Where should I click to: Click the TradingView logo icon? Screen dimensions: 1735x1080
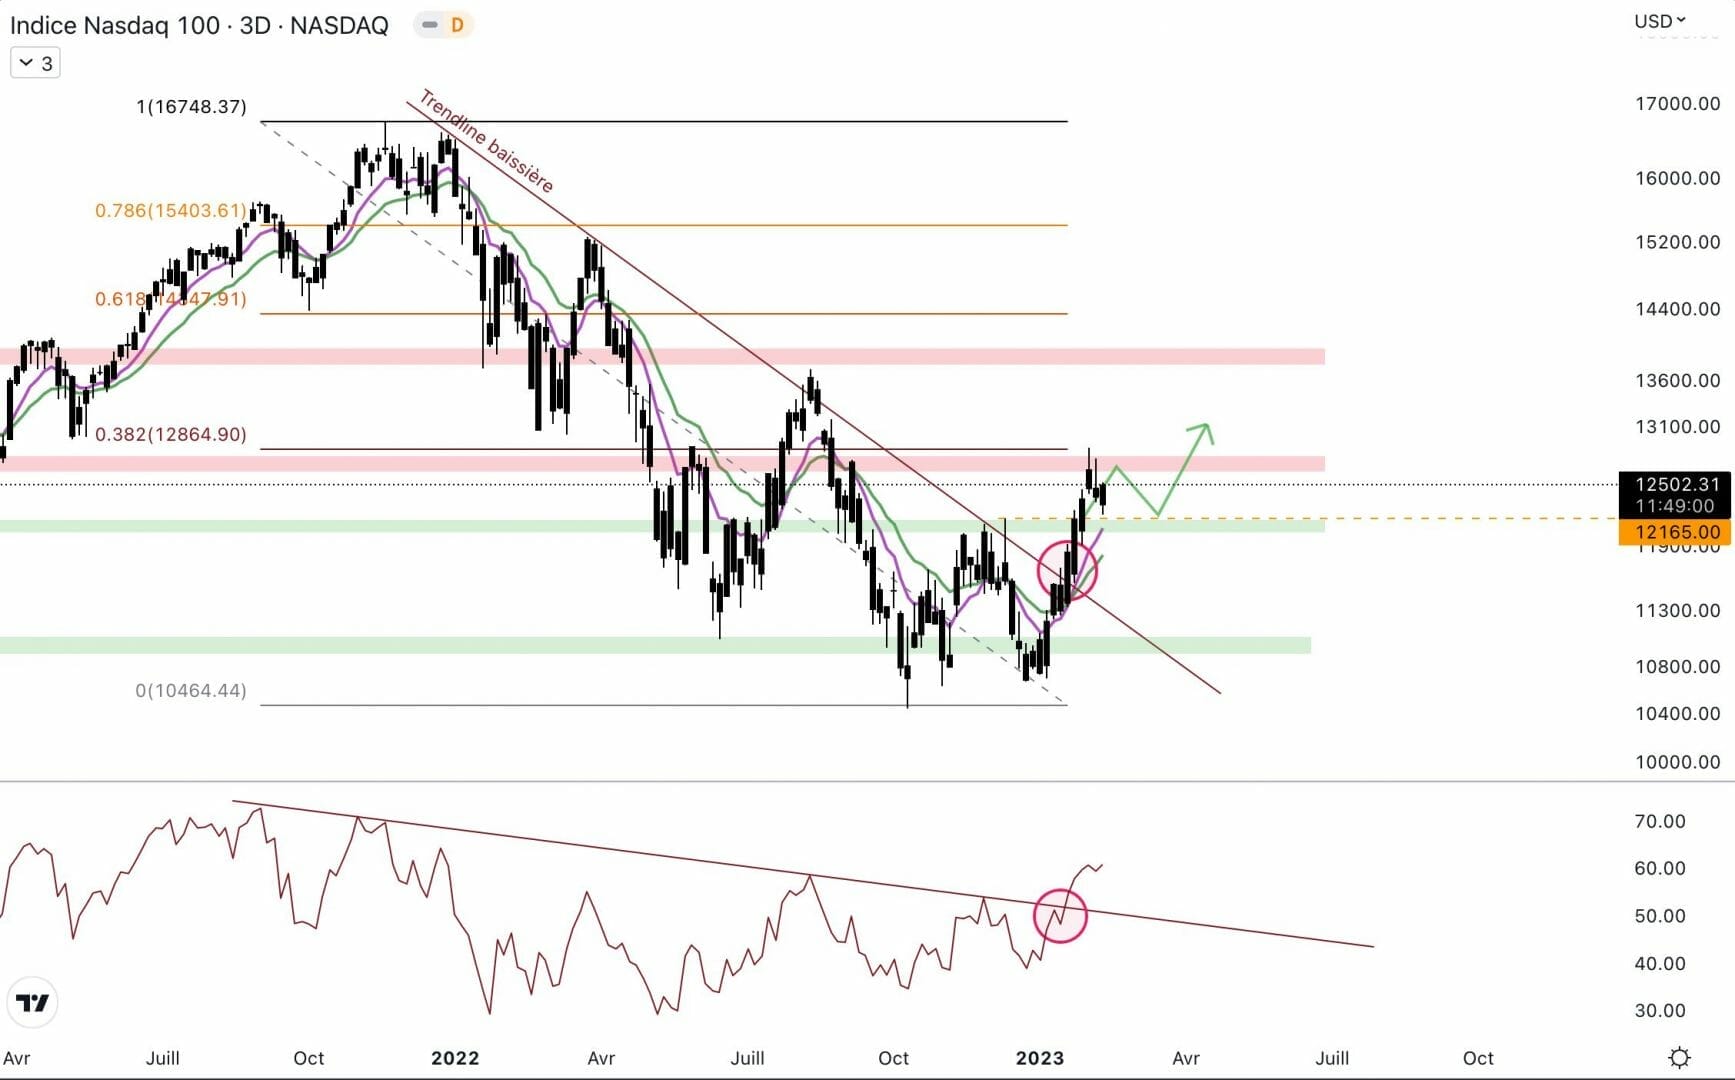pos(32,1003)
